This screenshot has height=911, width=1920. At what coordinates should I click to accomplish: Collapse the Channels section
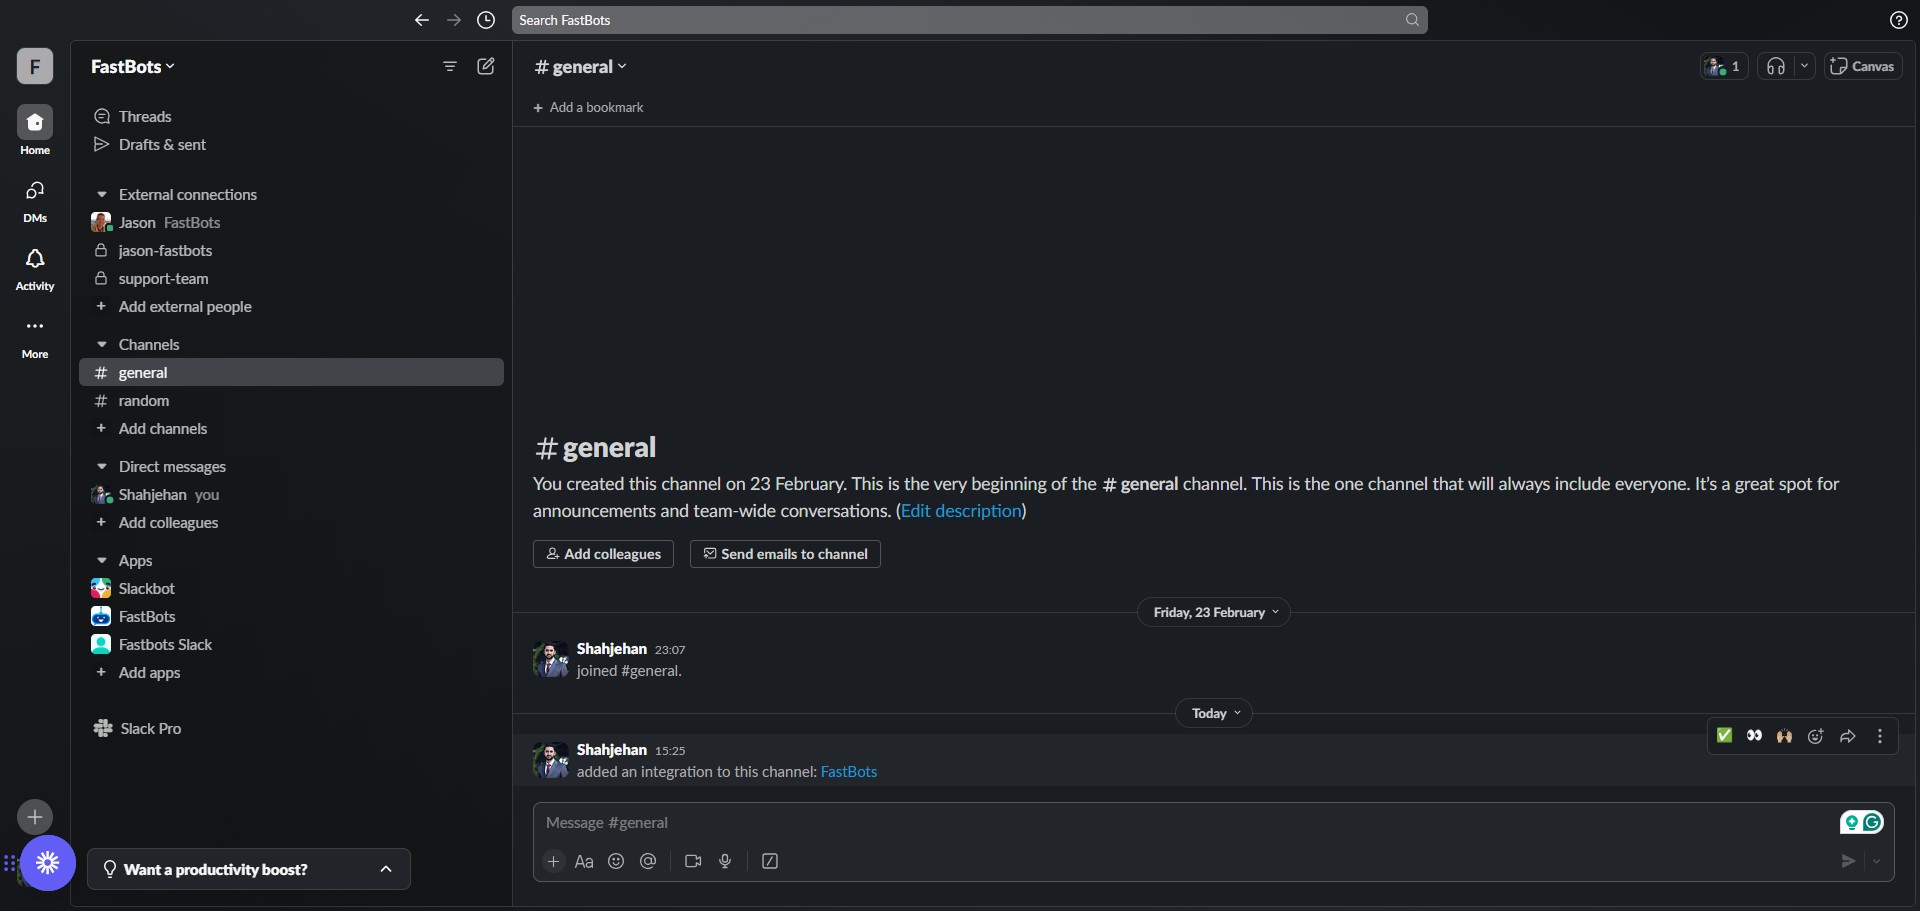pos(101,345)
